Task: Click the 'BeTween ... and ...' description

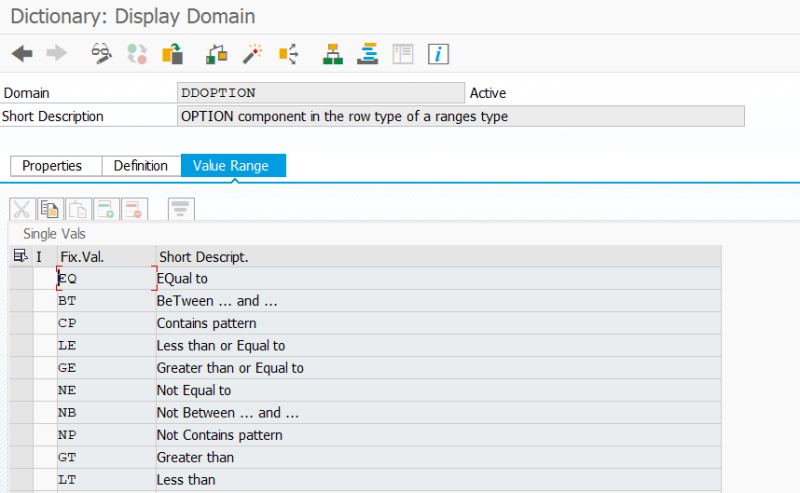Action: point(438,301)
